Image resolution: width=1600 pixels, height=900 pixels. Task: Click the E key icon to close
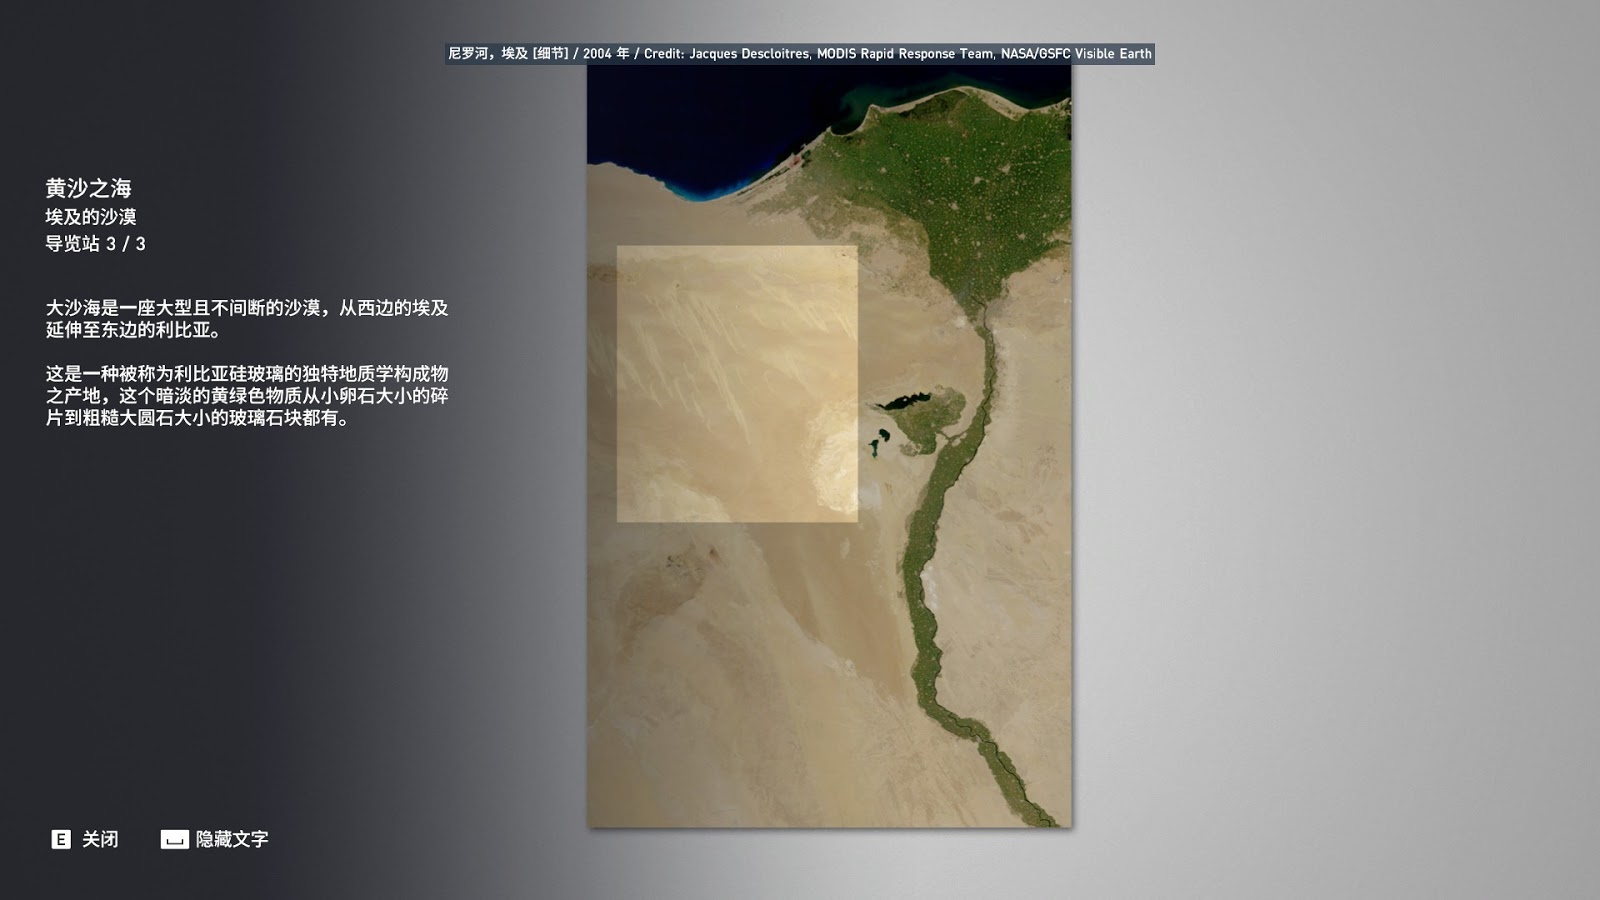pyautogui.click(x=61, y=839)
